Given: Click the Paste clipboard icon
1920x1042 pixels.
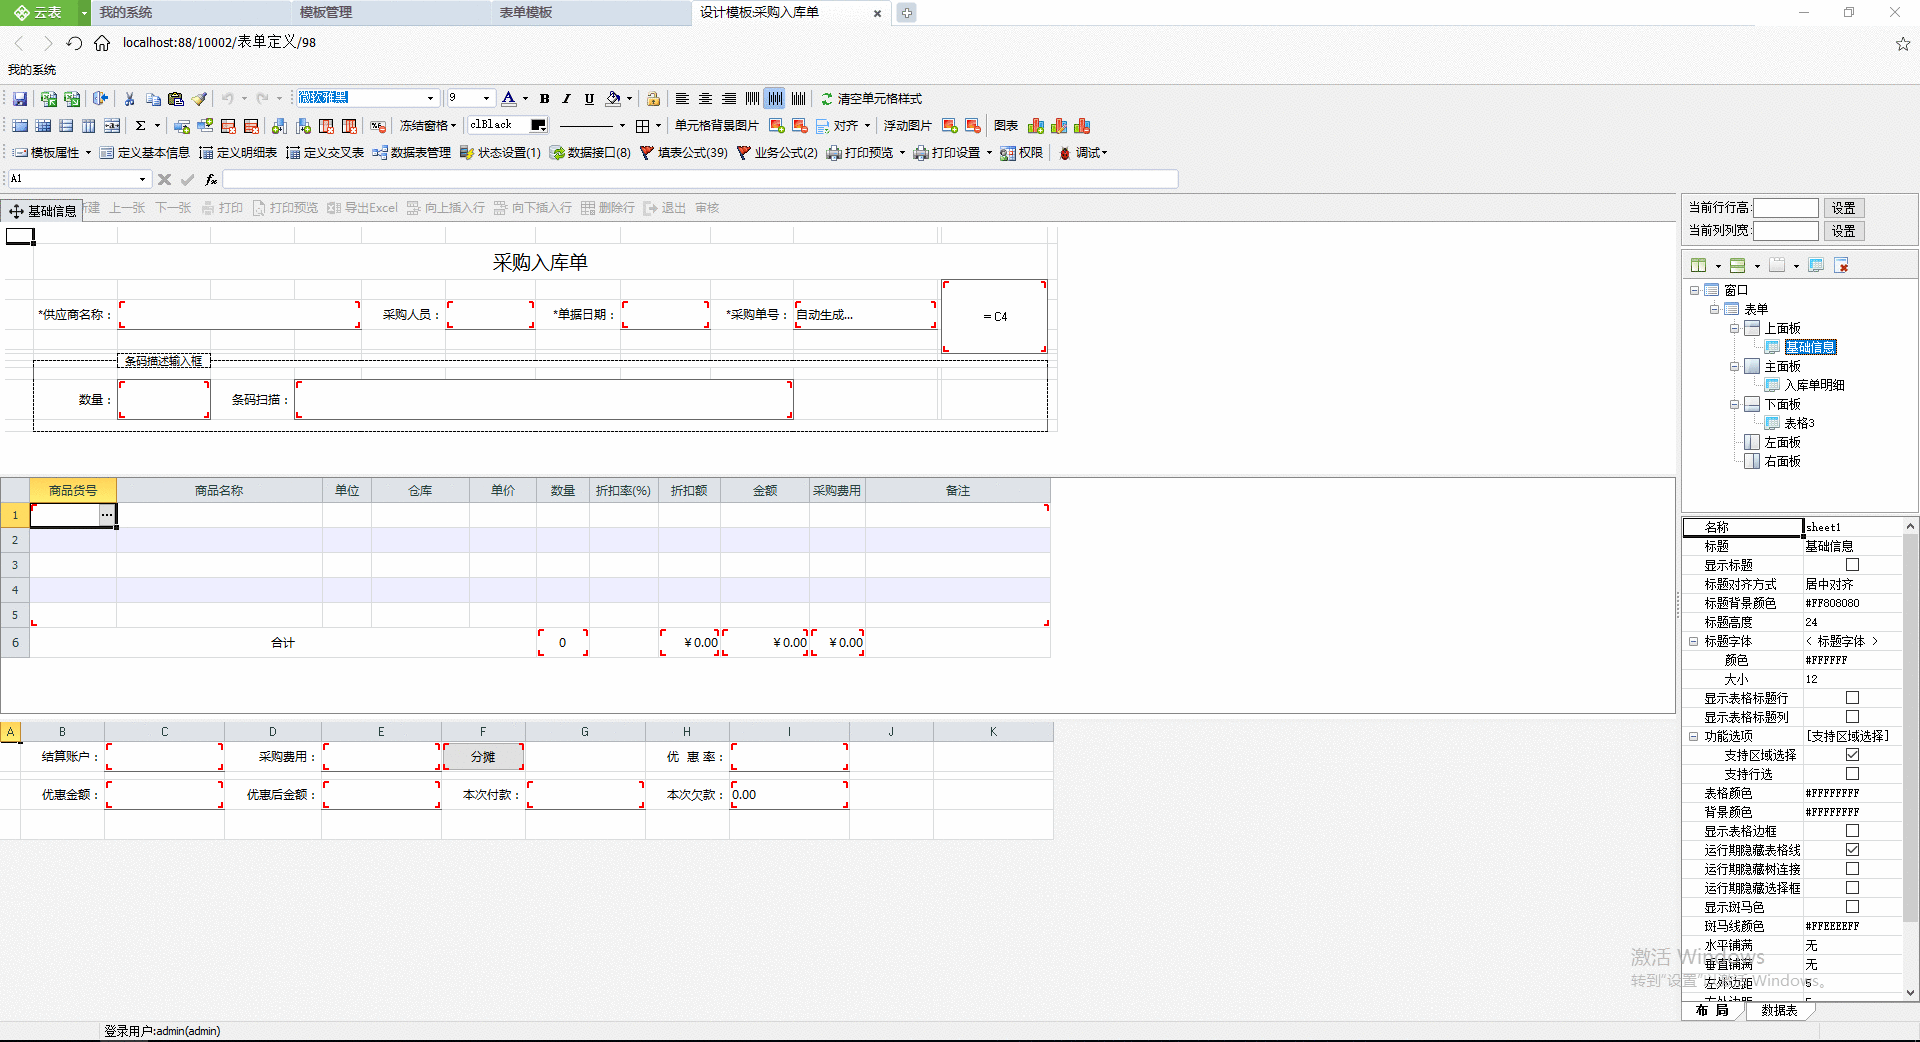Looking at the screenshot, I should (x=176, y=99).
